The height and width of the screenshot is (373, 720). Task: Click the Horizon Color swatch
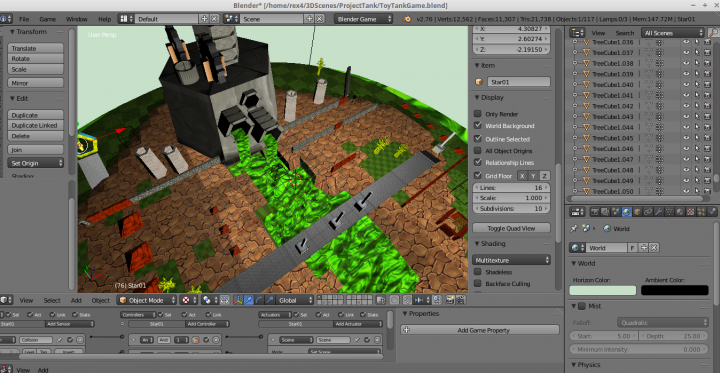coord(603,290)
